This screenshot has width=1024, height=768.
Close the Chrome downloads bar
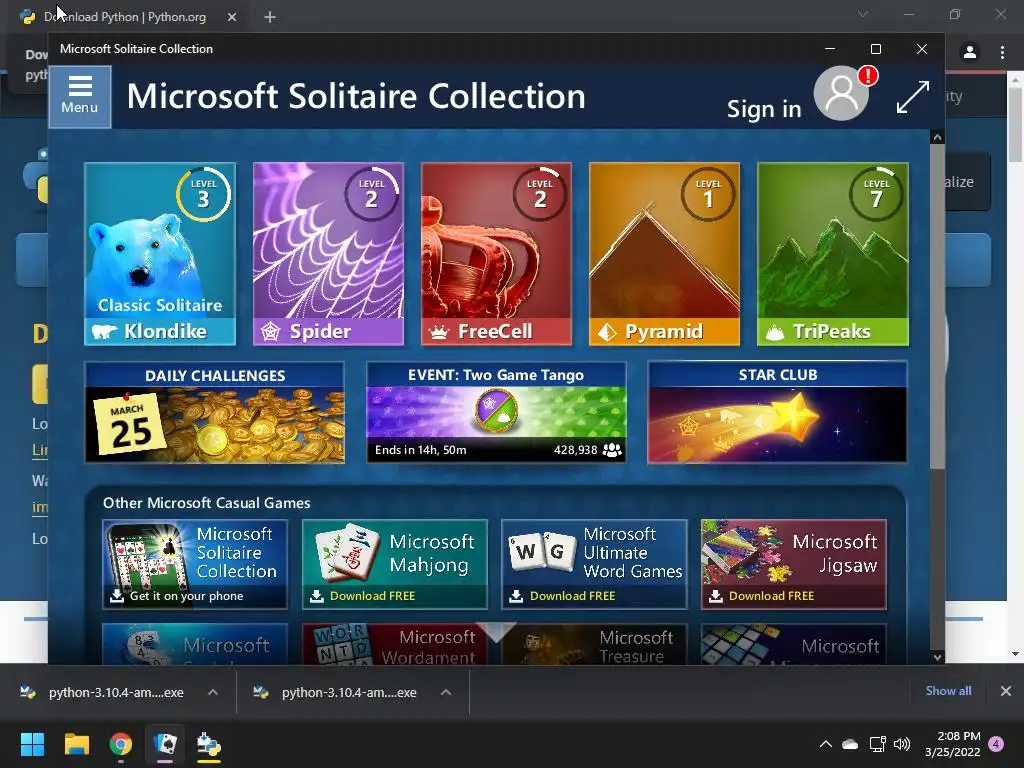click(1006, 691)
